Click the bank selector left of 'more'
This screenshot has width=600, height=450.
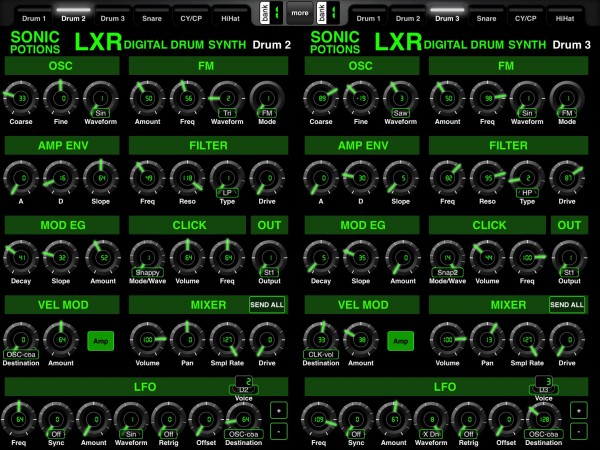point(271,13)
